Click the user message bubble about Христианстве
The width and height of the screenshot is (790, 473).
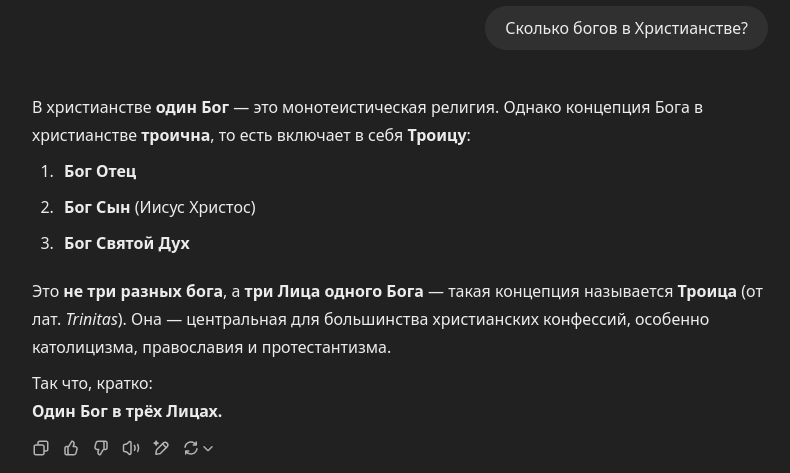[x=626, y=28]
